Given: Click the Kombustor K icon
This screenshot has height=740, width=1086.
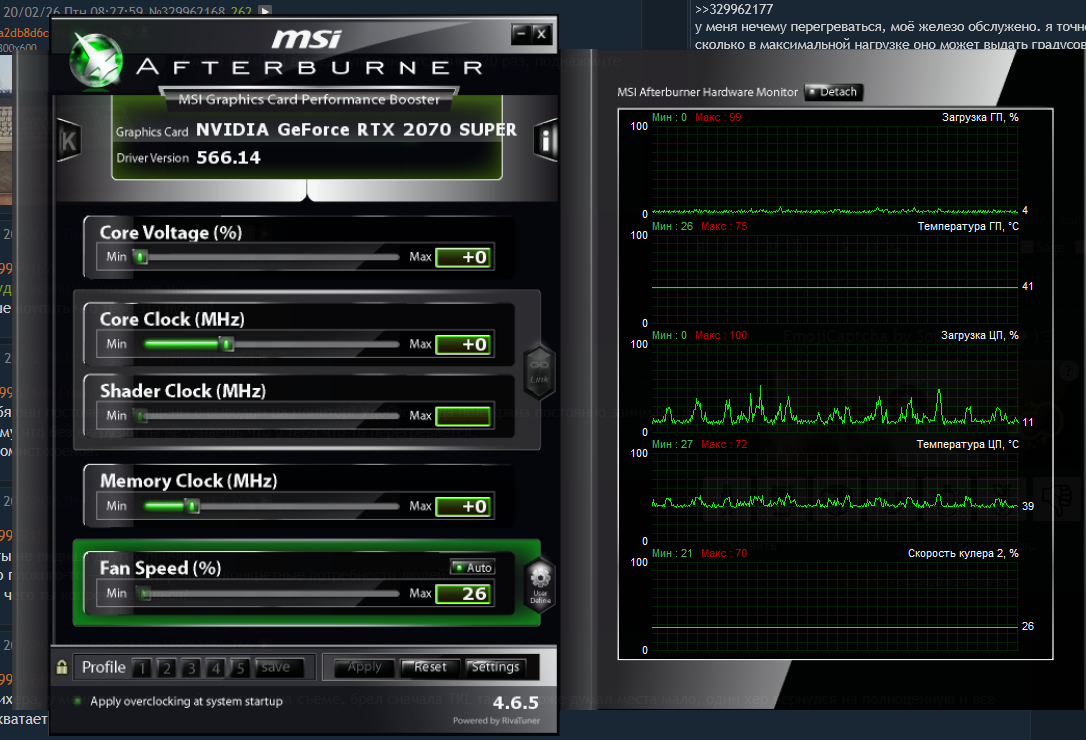Looking at the screenshot, I should click(68, 140).
